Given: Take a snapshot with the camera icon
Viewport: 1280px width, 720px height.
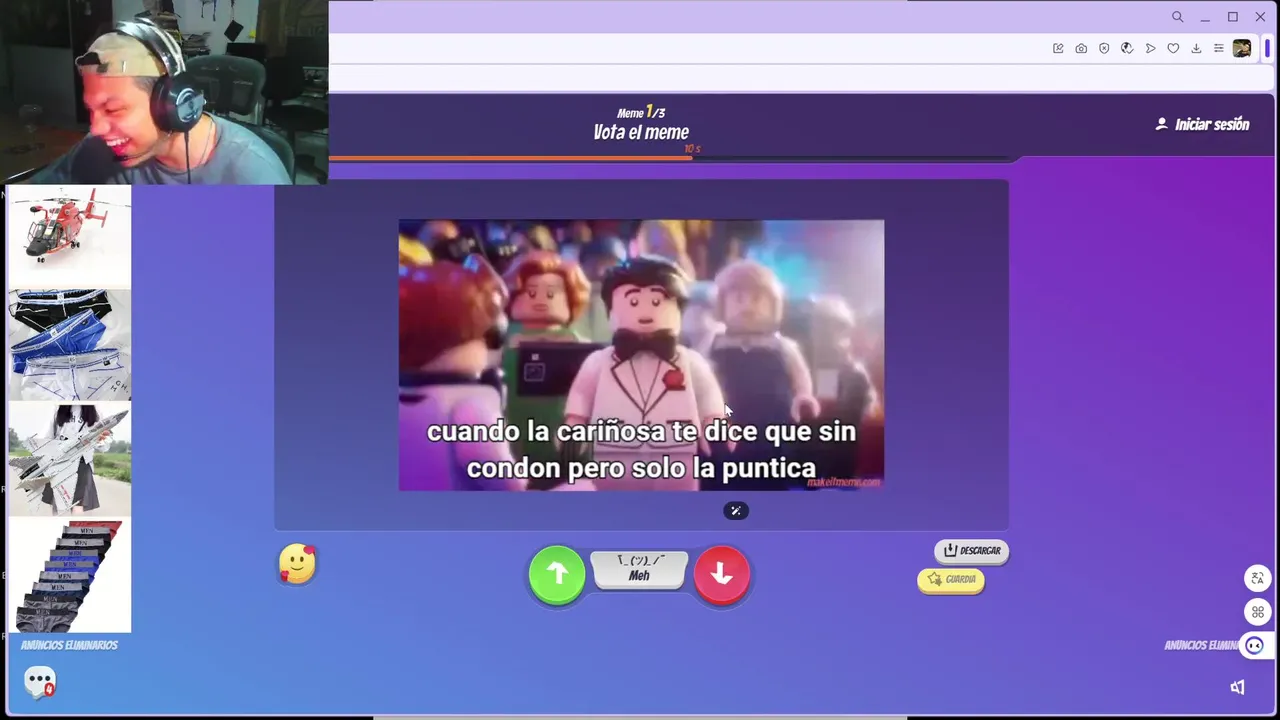Looking at the screenshot, I should pos(1081,48).
